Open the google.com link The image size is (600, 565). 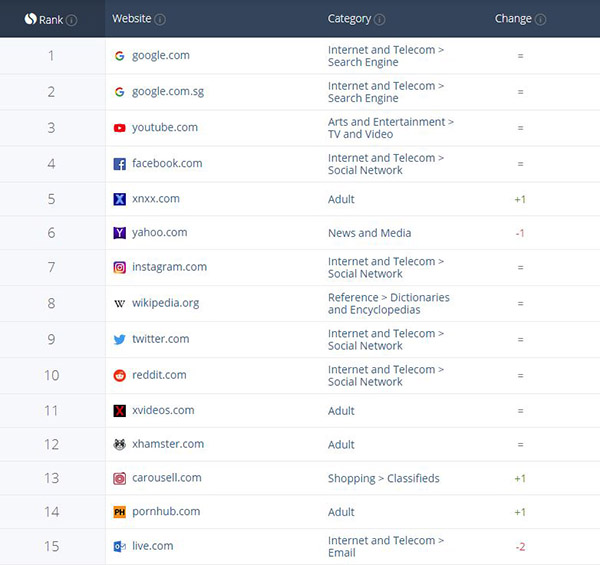(x=161, y=55)
